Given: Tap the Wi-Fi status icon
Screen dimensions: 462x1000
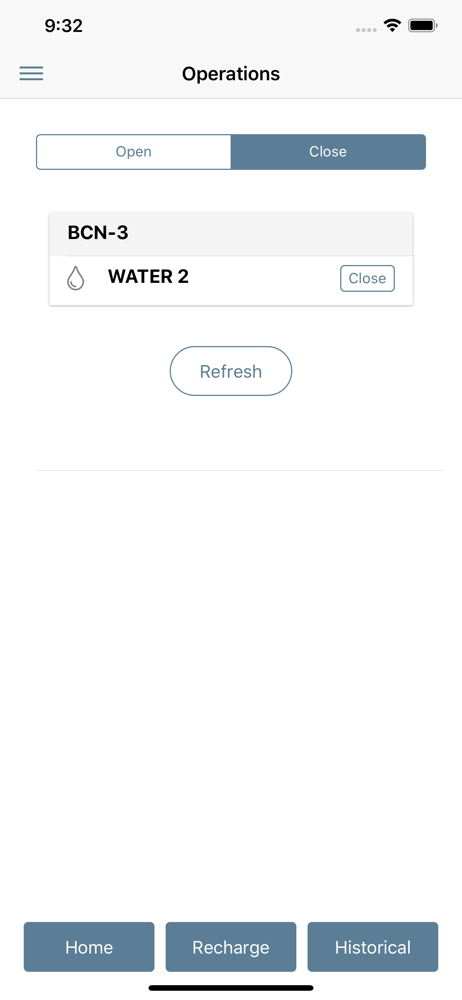Looking at the screenshot, I should click(x=392, y=26).
